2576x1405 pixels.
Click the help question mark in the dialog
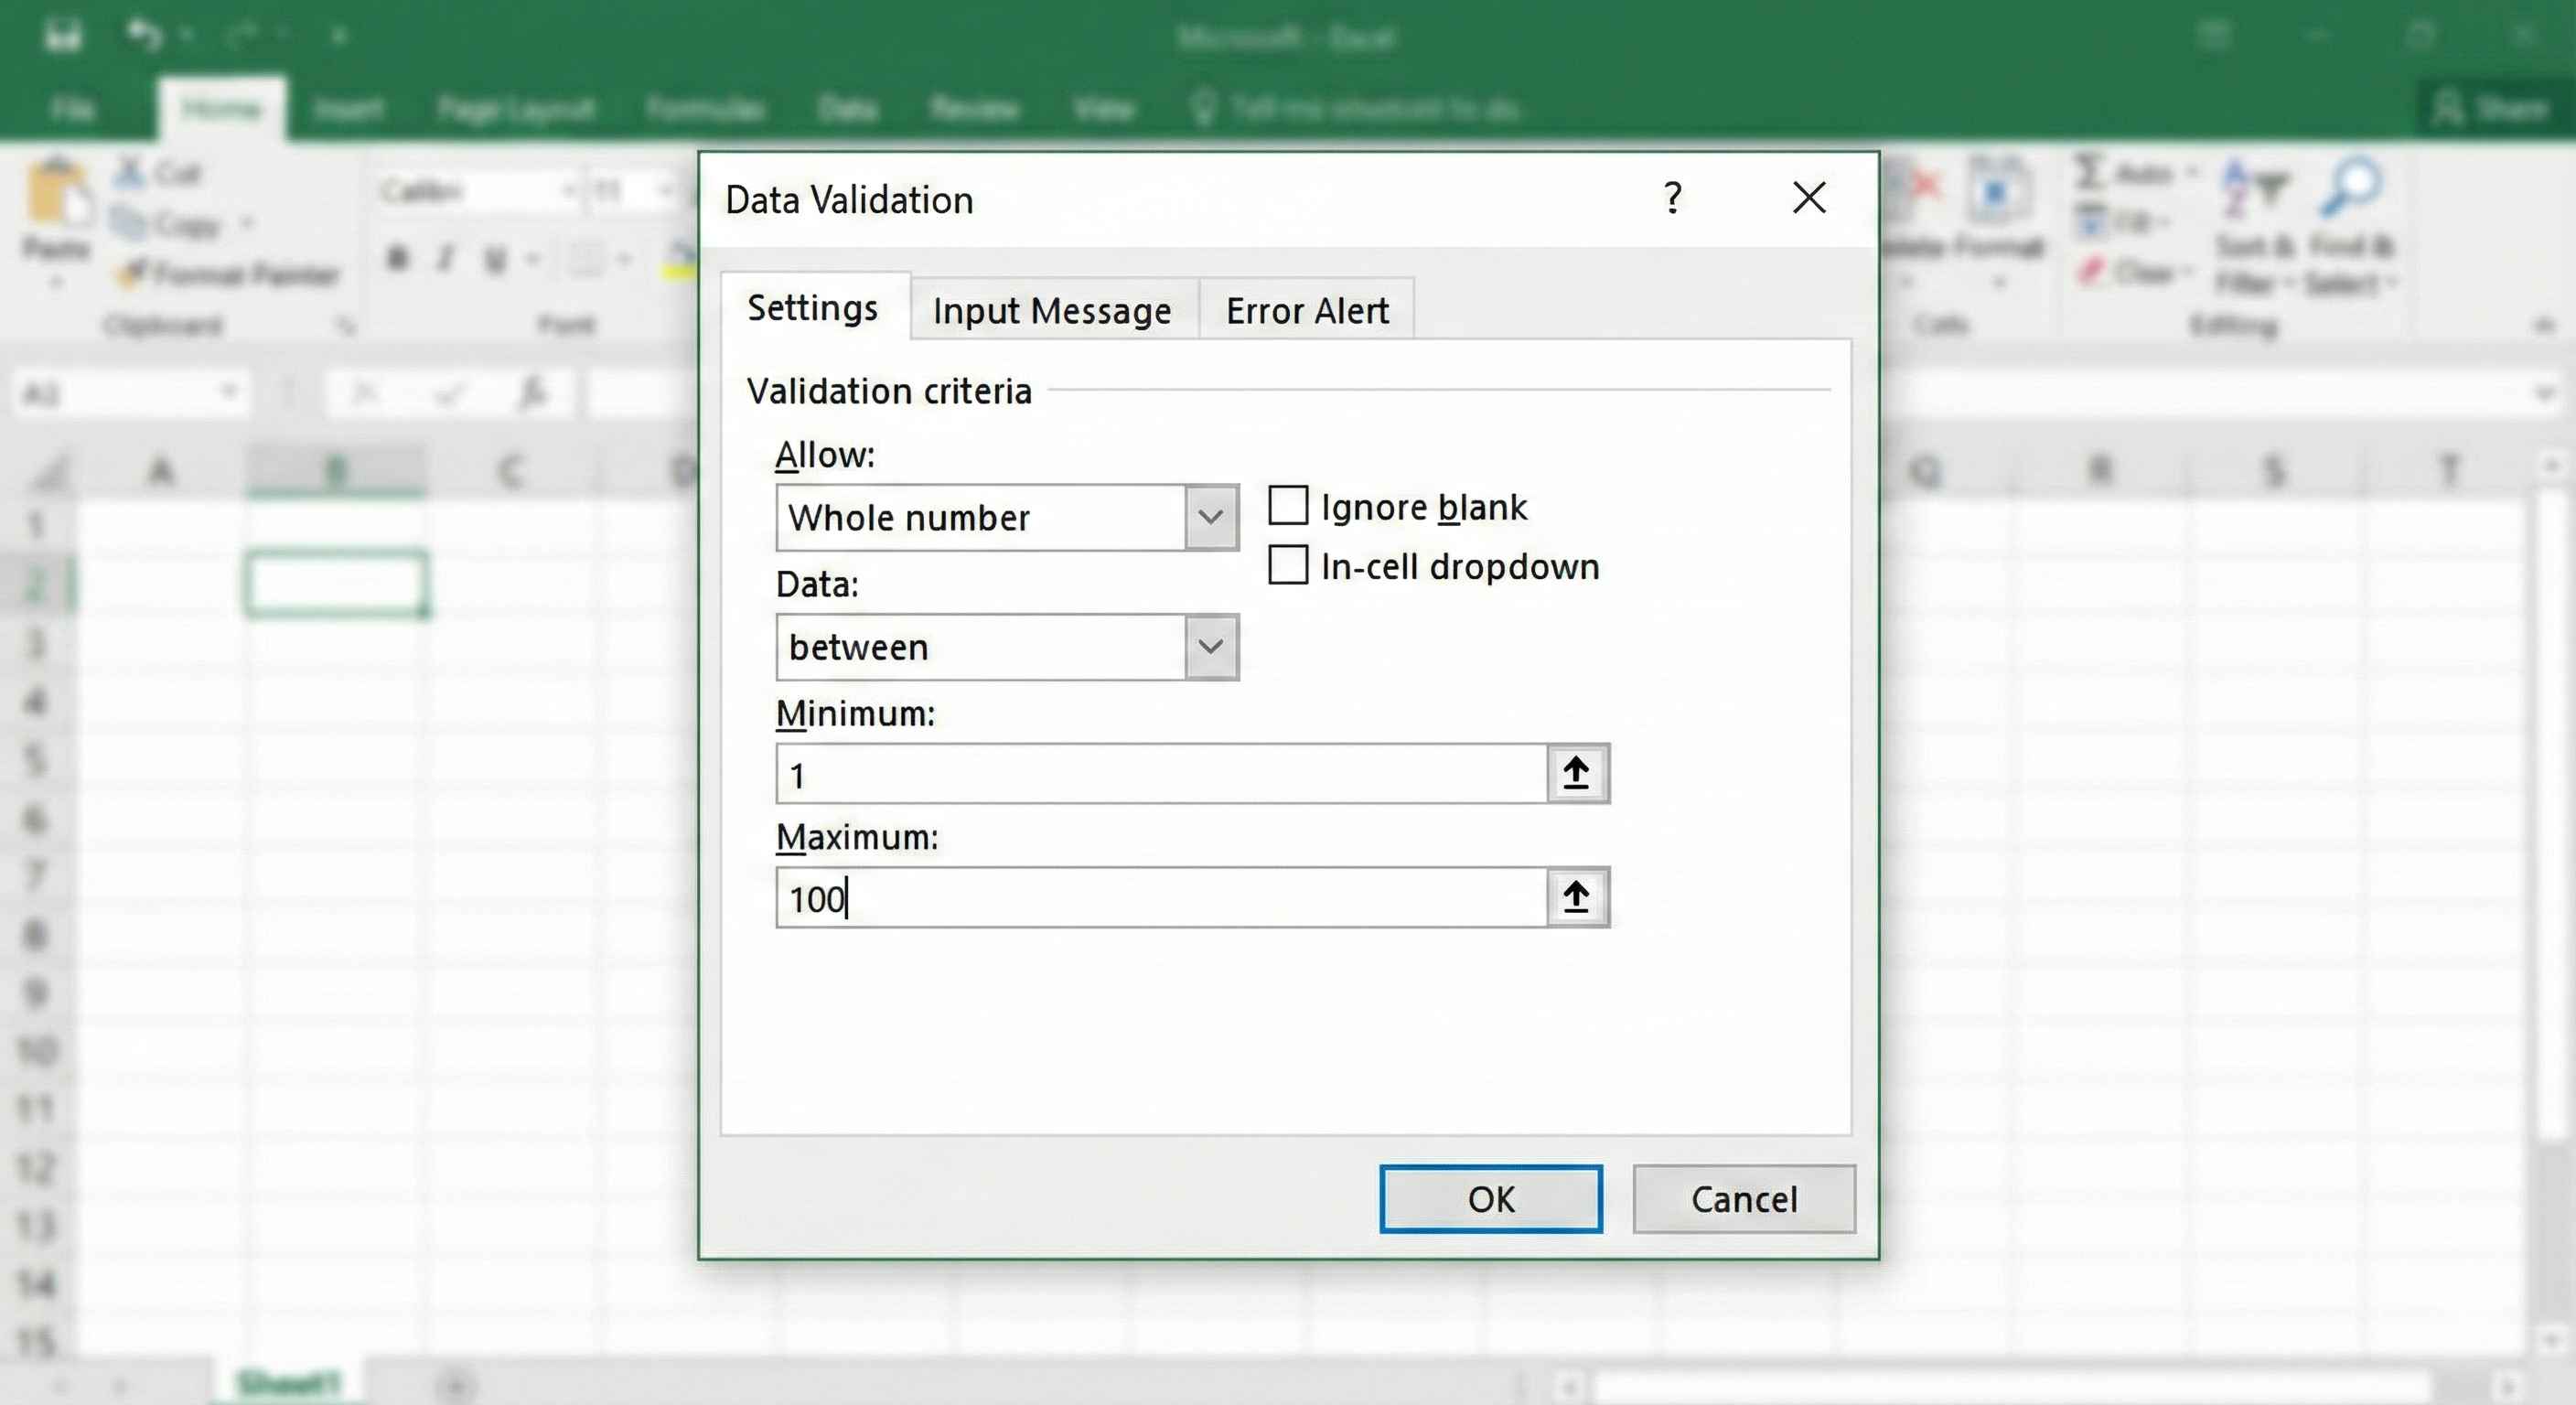(1673, 198)
